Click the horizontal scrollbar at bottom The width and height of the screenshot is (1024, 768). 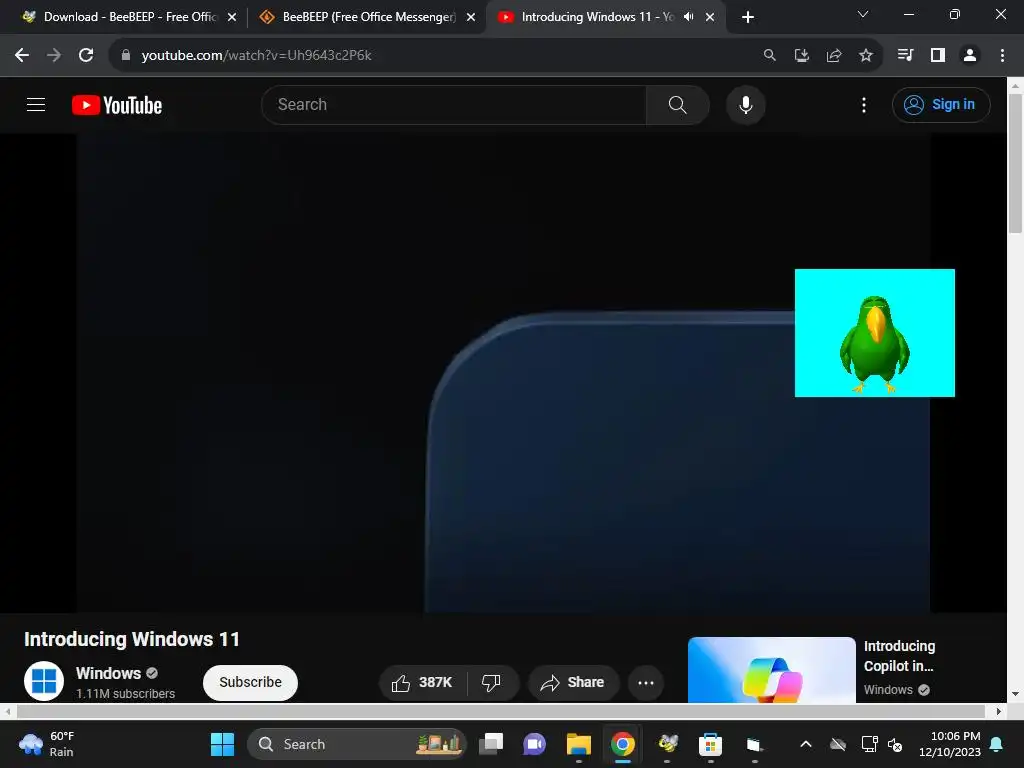pyautogui.click(x=500, y=711)
